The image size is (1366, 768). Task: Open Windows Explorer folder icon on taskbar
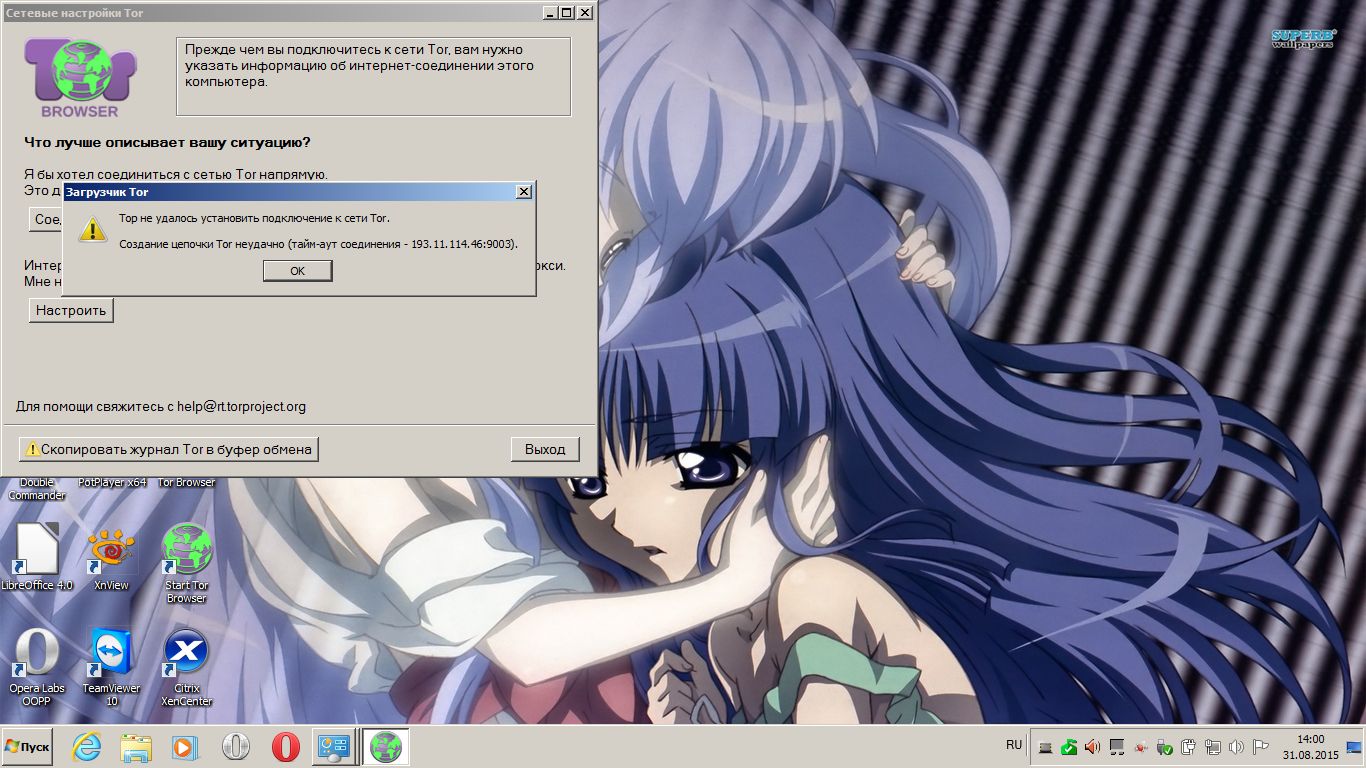136,747
